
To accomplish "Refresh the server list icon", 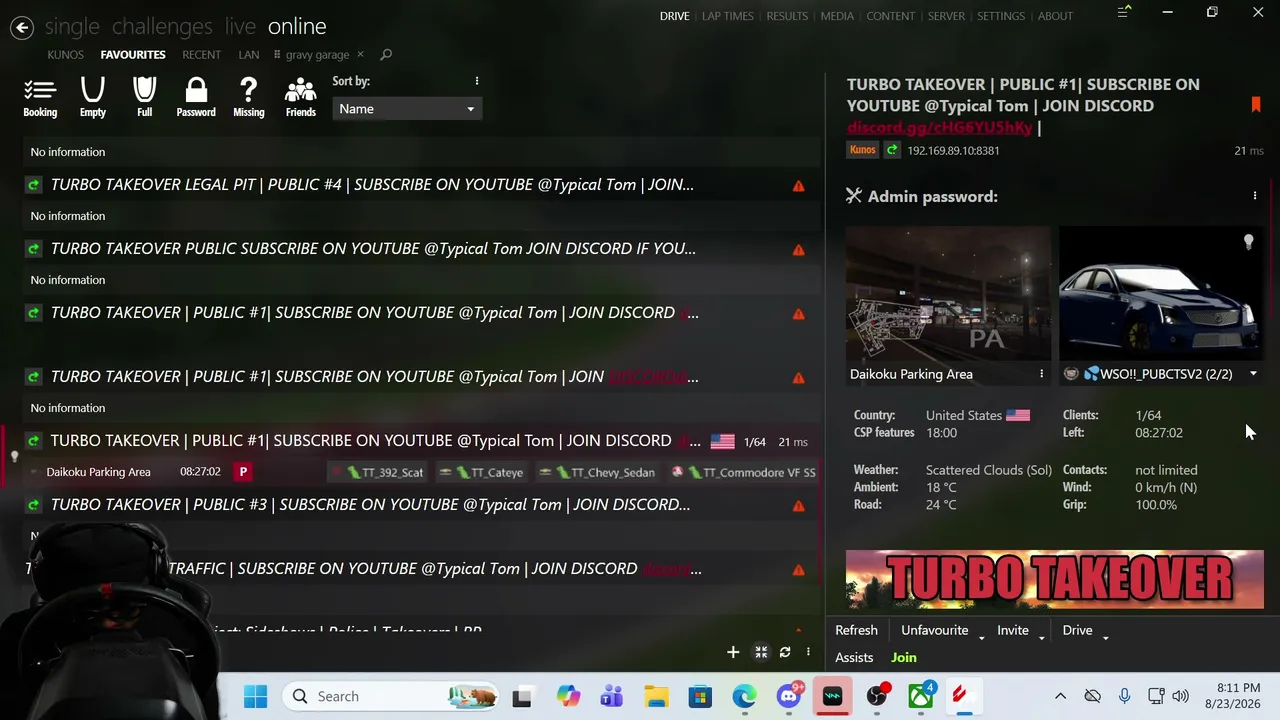I will tap(785, 653).
